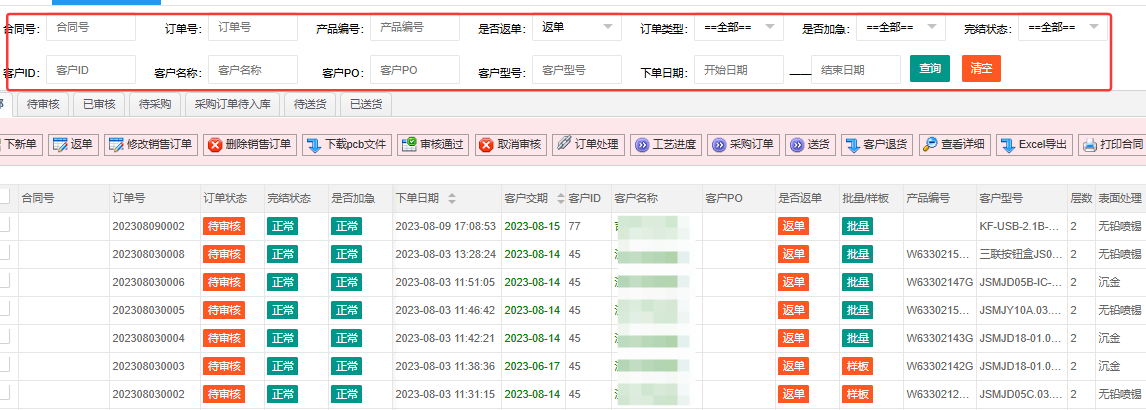The height and width of the screenshot is (410, 1146).
Task: Tick checkbox for order 202308030004
Action: pyautogui.click(x=4, y=338)
